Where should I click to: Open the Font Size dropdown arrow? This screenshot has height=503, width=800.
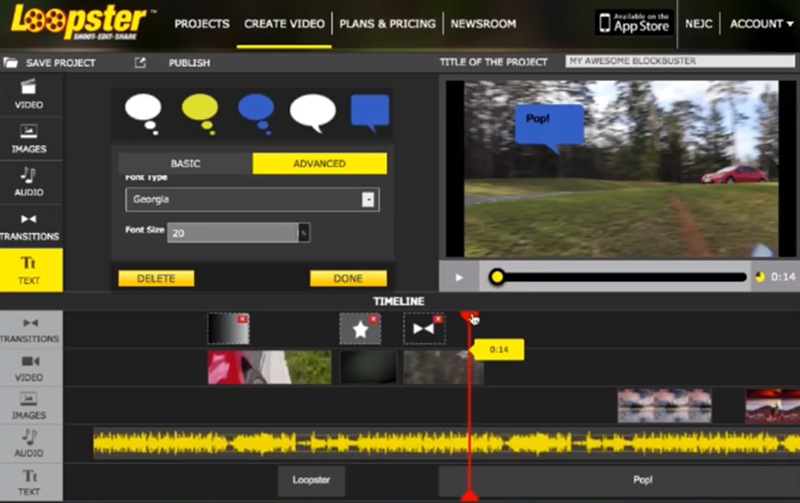(304, 233)
